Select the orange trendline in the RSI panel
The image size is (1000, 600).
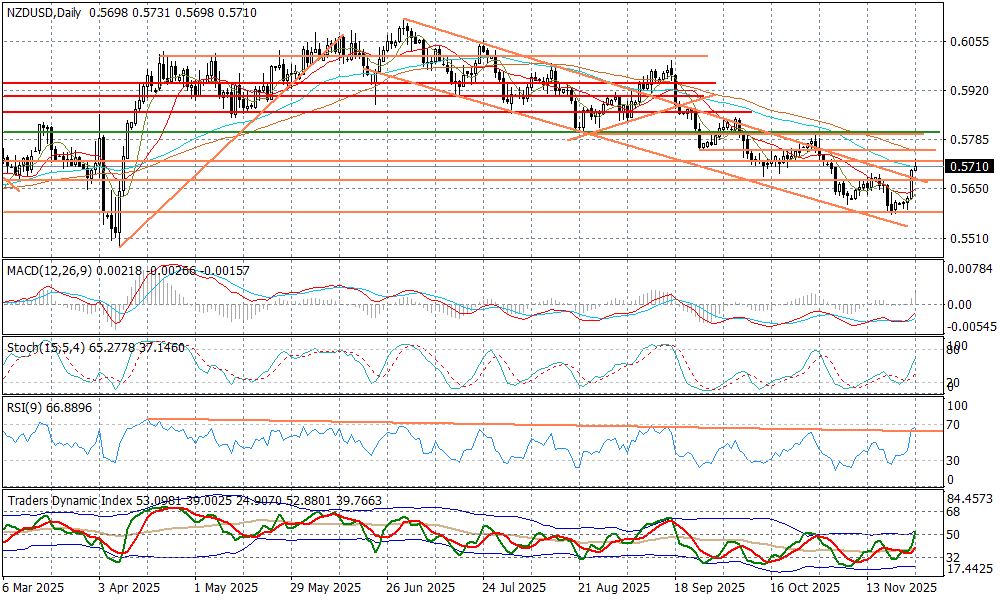coord(500,425)
